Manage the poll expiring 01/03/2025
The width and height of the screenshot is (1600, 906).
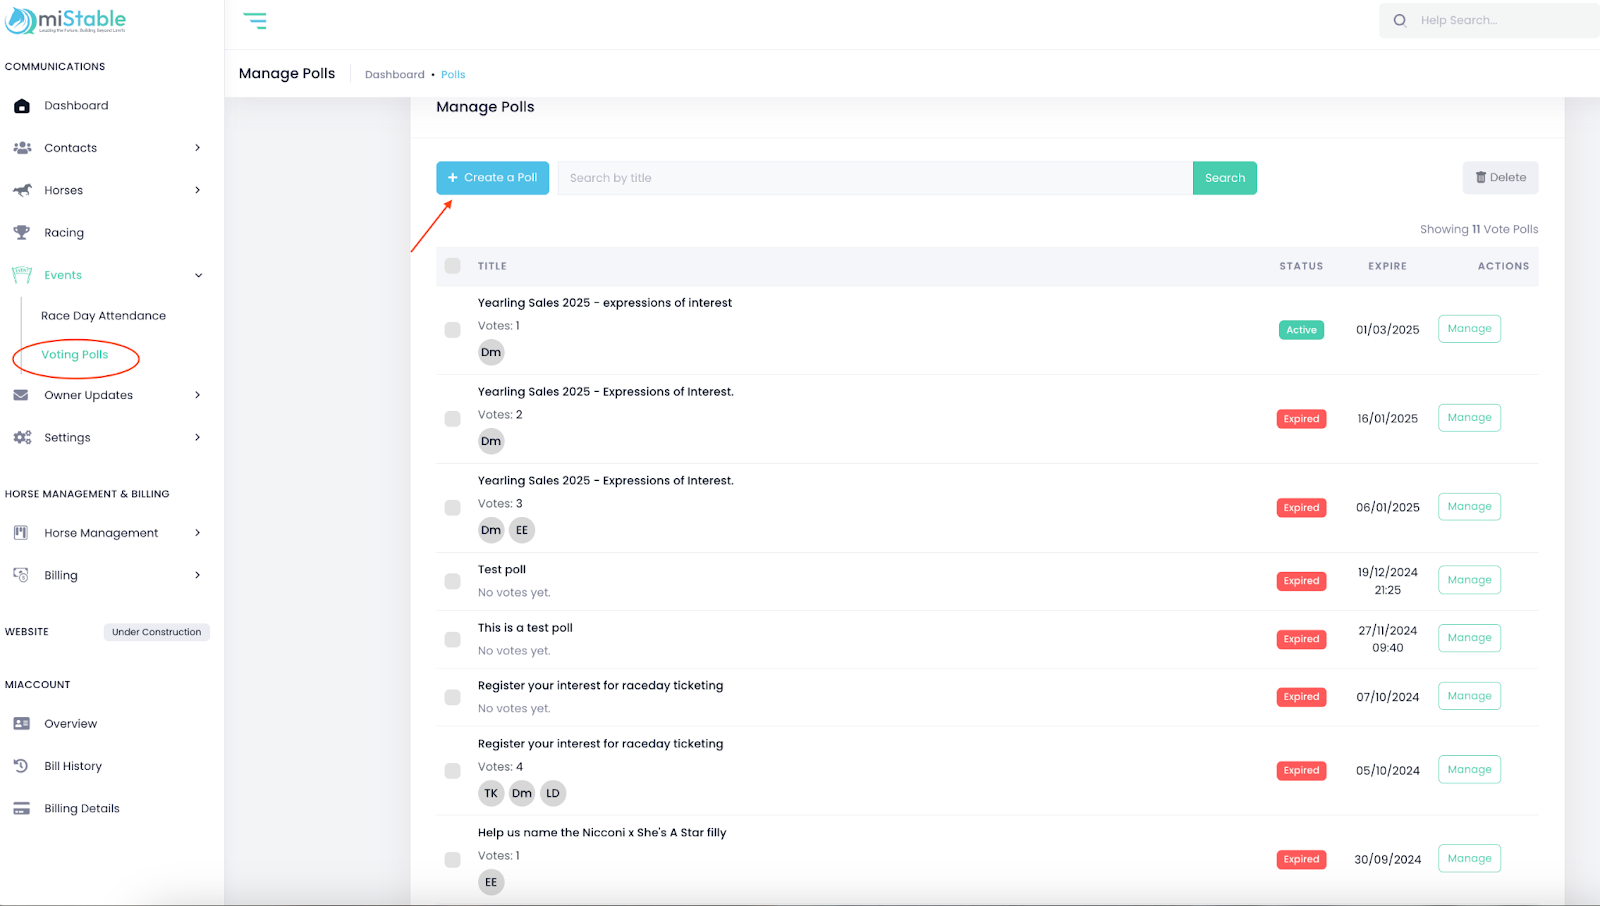pyautogui.click(x=1469, y=329)
